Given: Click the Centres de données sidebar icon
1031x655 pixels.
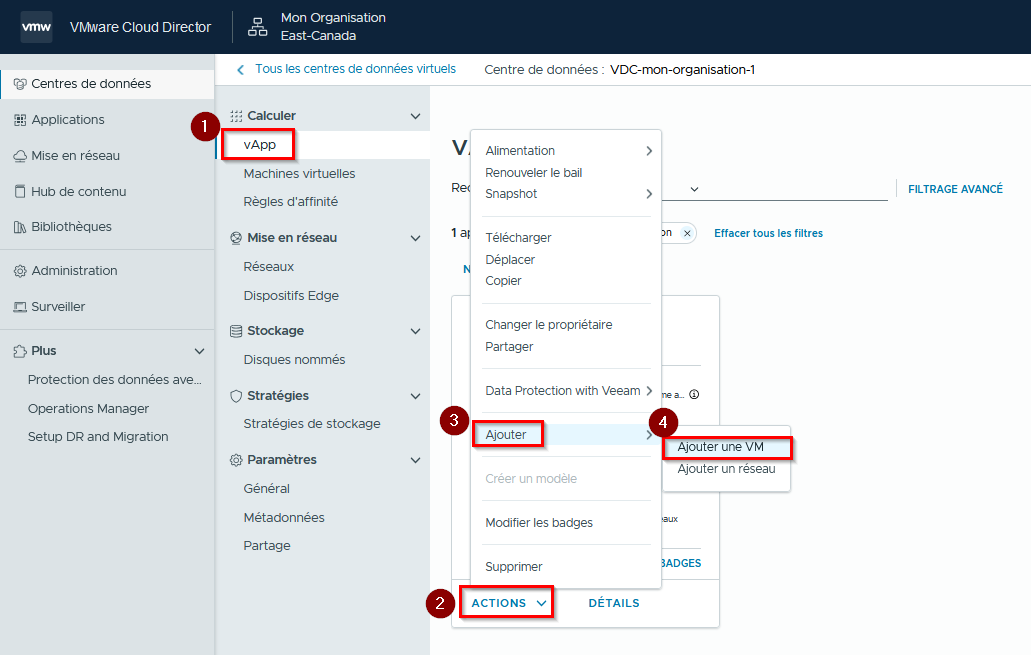Looking at the screenshot, I should [x=20, y=84].
